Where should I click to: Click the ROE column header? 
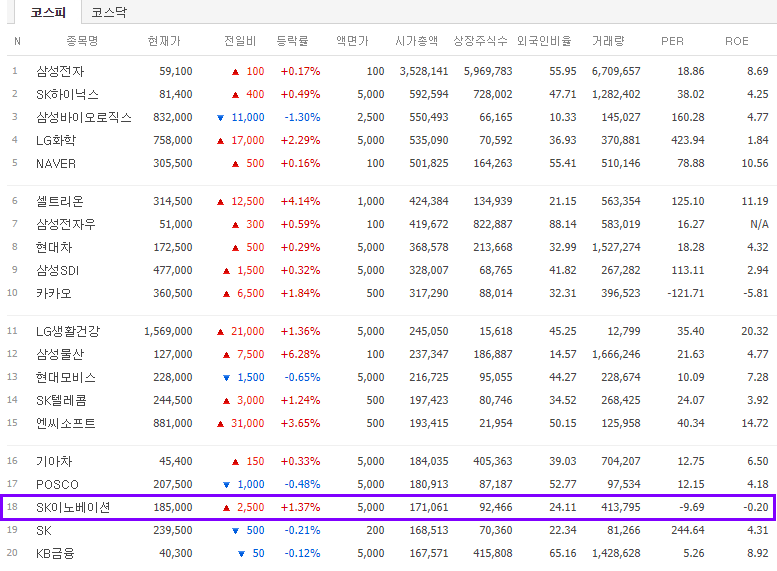[x=736, y=41]
